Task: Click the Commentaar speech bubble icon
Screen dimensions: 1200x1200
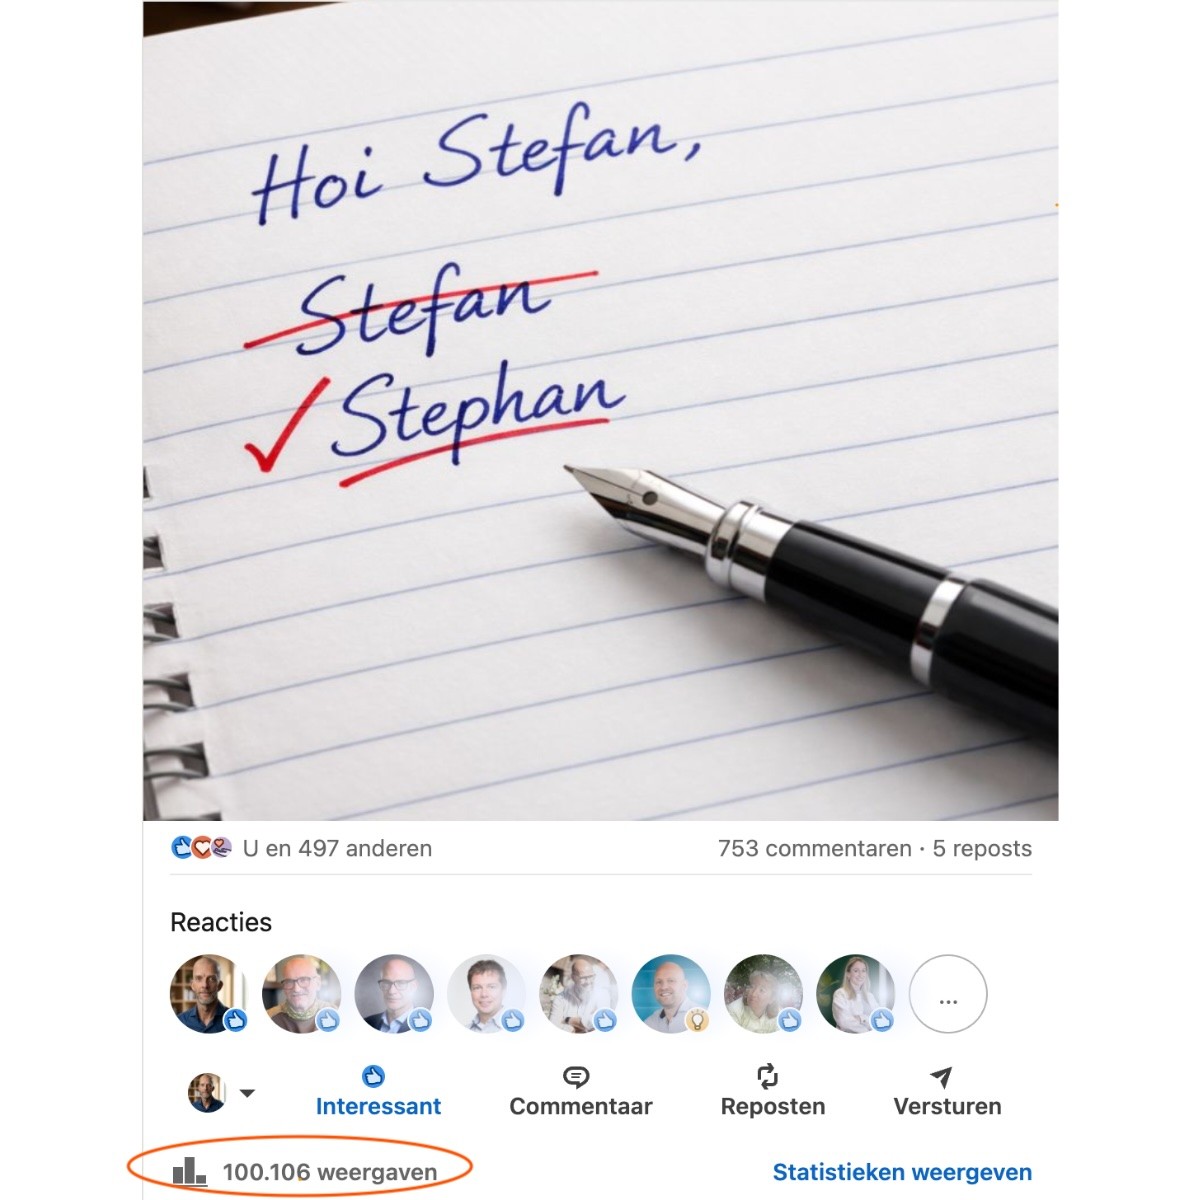Action: coord(576,1077)
